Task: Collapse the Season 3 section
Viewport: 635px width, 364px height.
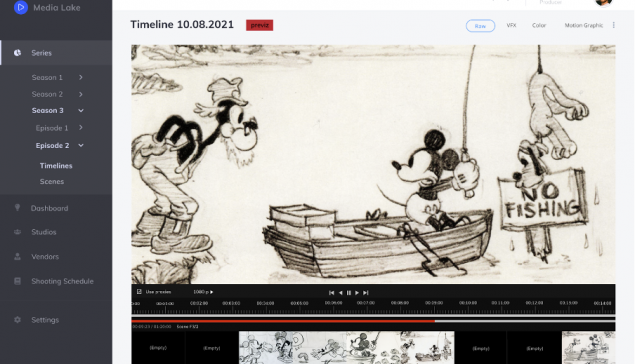Action: coord(81,111)
